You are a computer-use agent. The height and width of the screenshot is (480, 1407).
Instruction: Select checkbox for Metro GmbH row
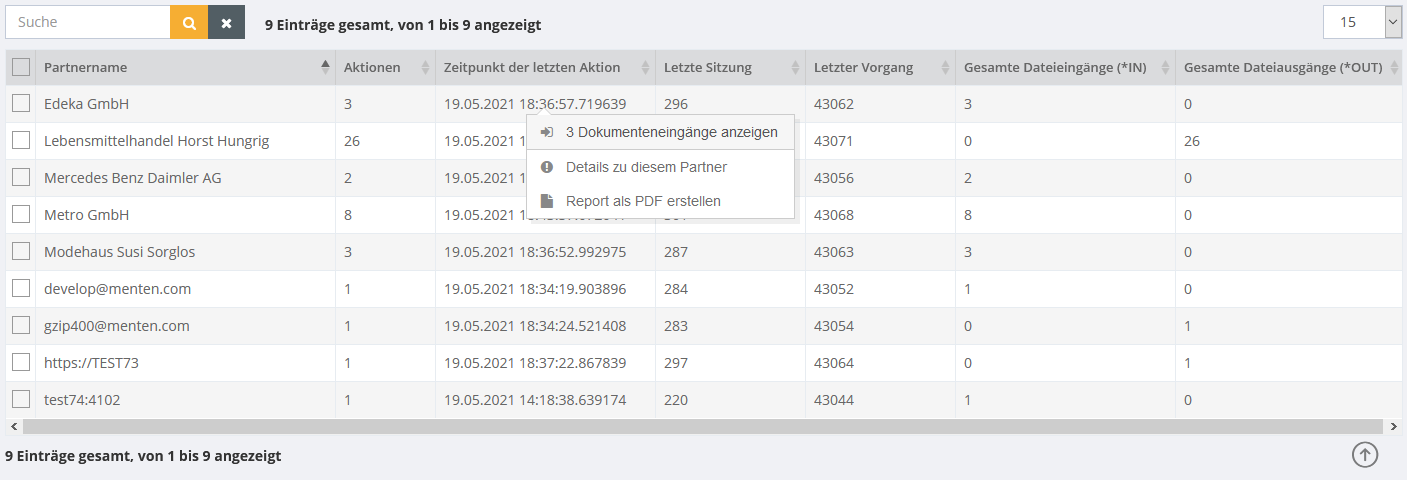21,214
